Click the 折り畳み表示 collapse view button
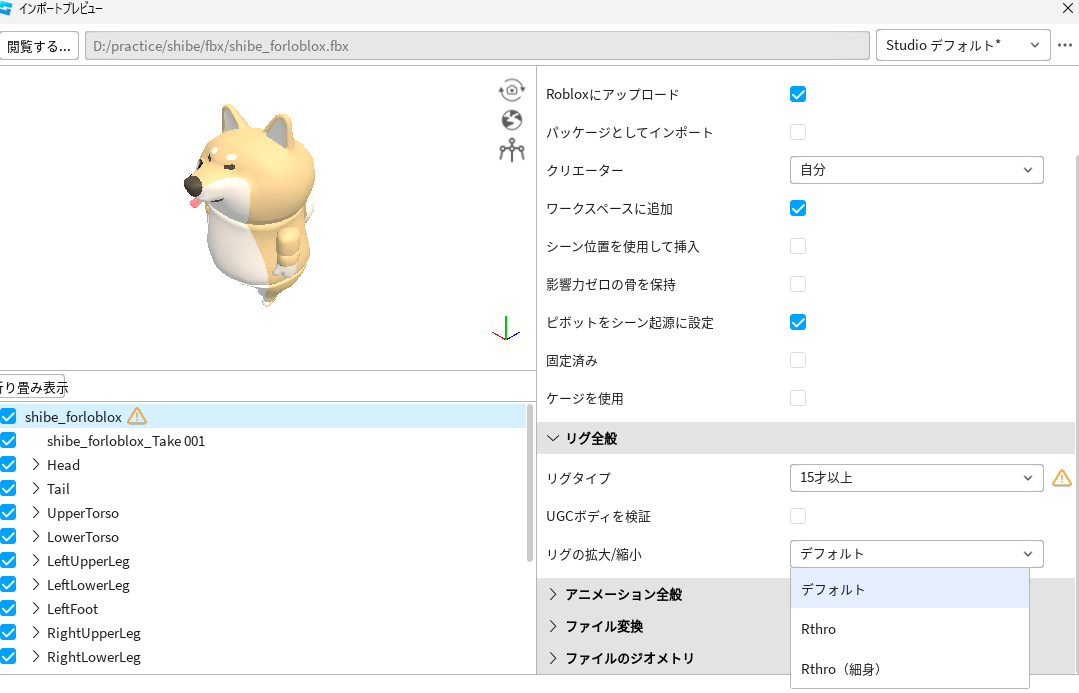The width and height of the screenshot is (1079, 693). [33, 387]
